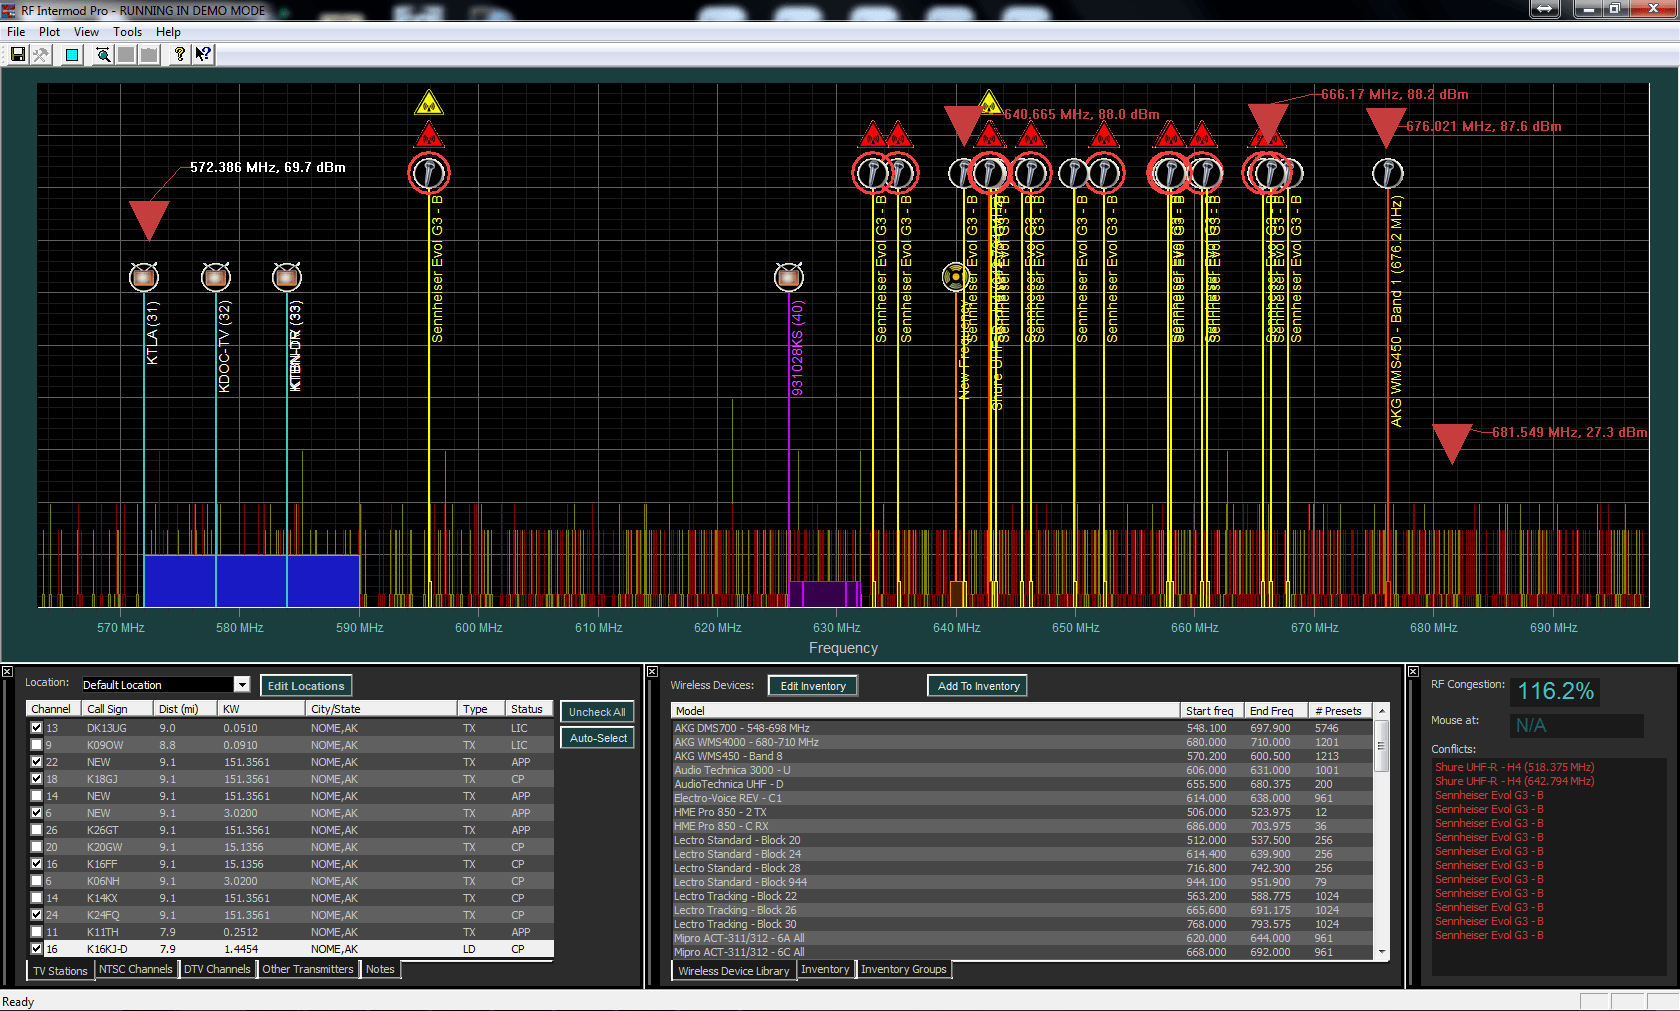Select the Audio Technica 3000 - U row
The image size is (1680, 1011).
click(1023, 770)
